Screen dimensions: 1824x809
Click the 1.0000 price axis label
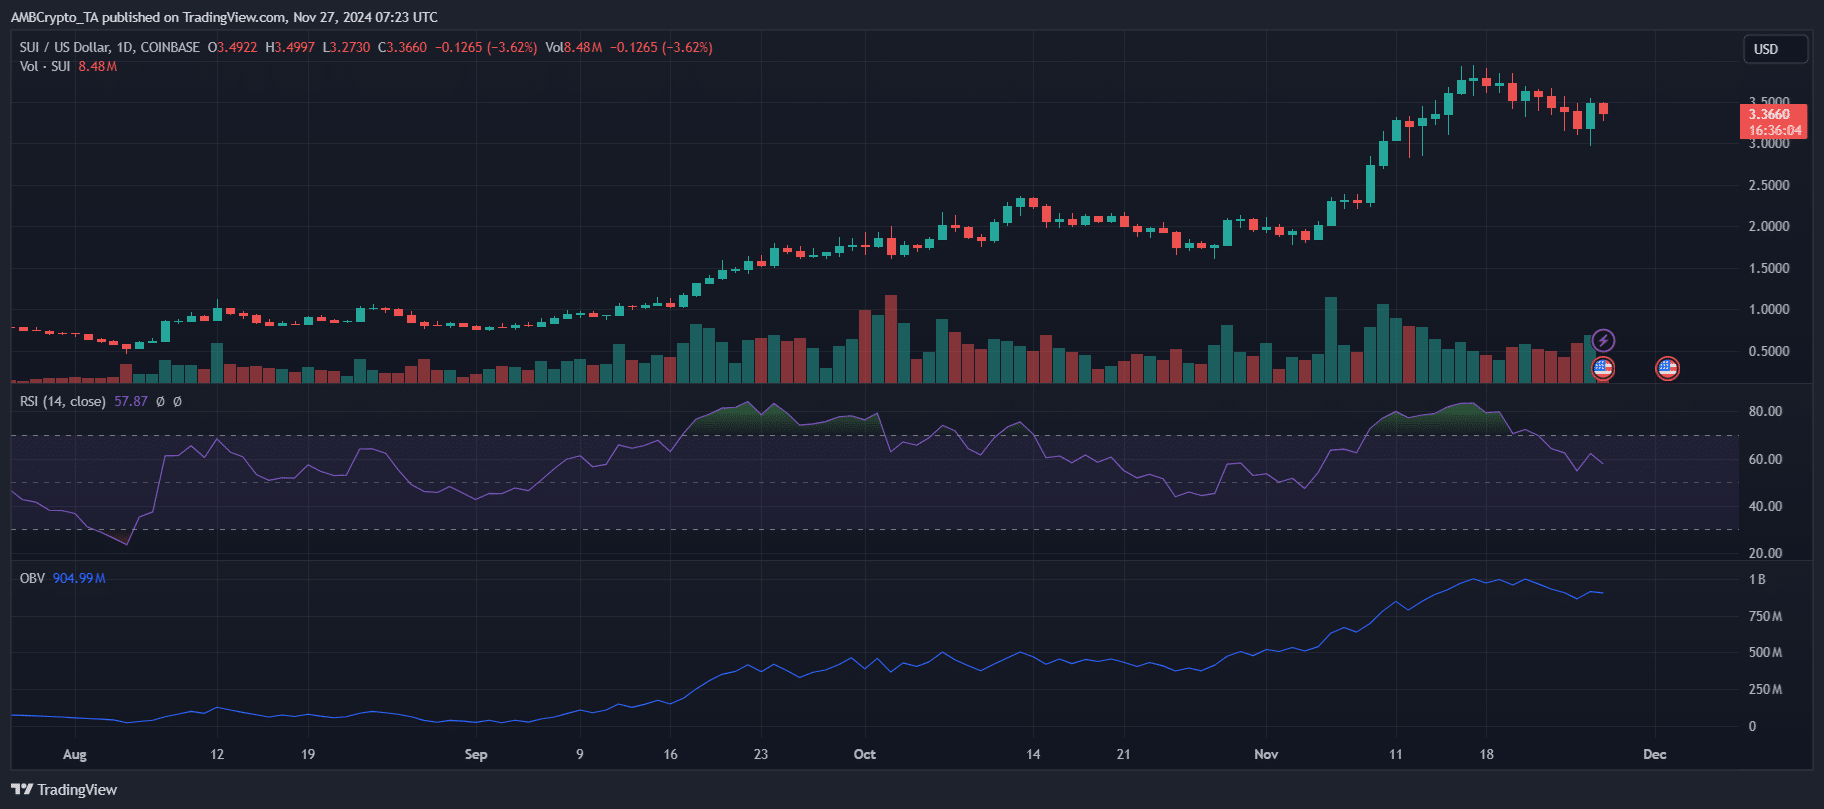1769,309
